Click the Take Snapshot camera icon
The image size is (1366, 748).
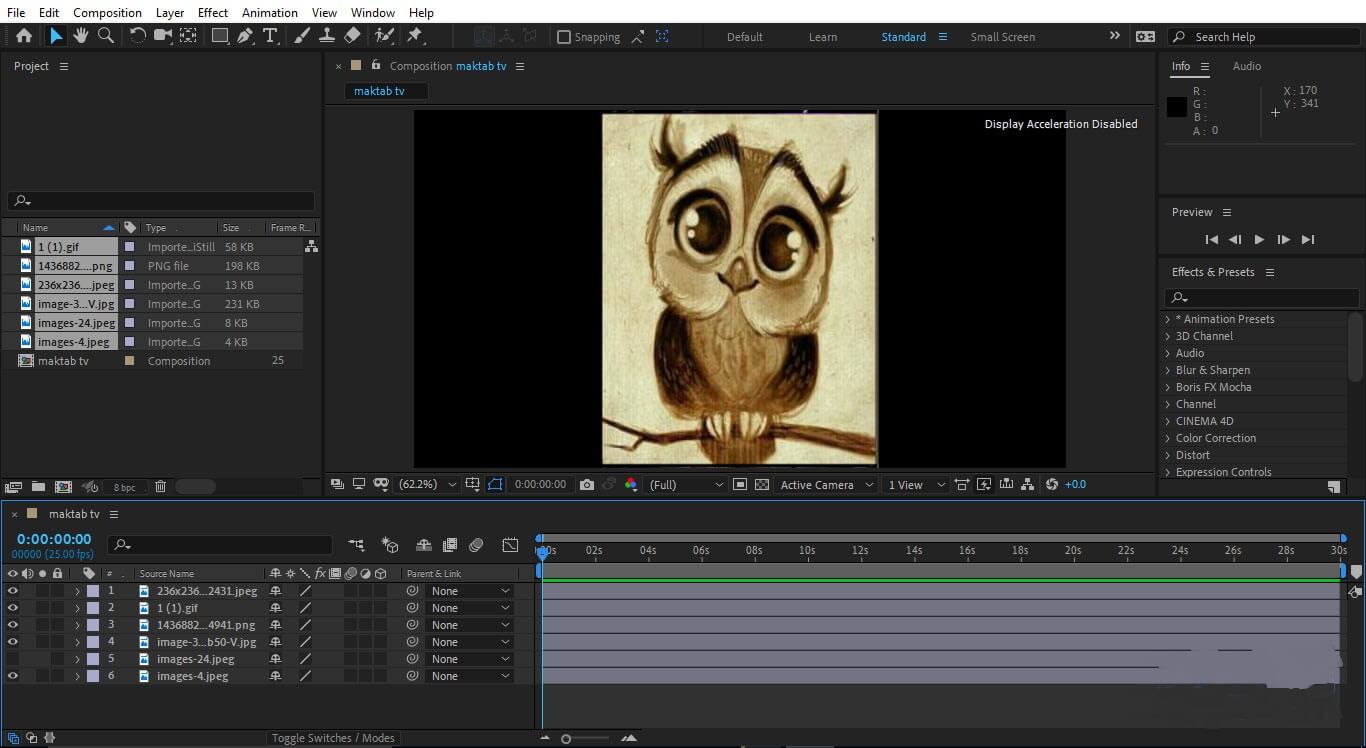pos(587,485)
